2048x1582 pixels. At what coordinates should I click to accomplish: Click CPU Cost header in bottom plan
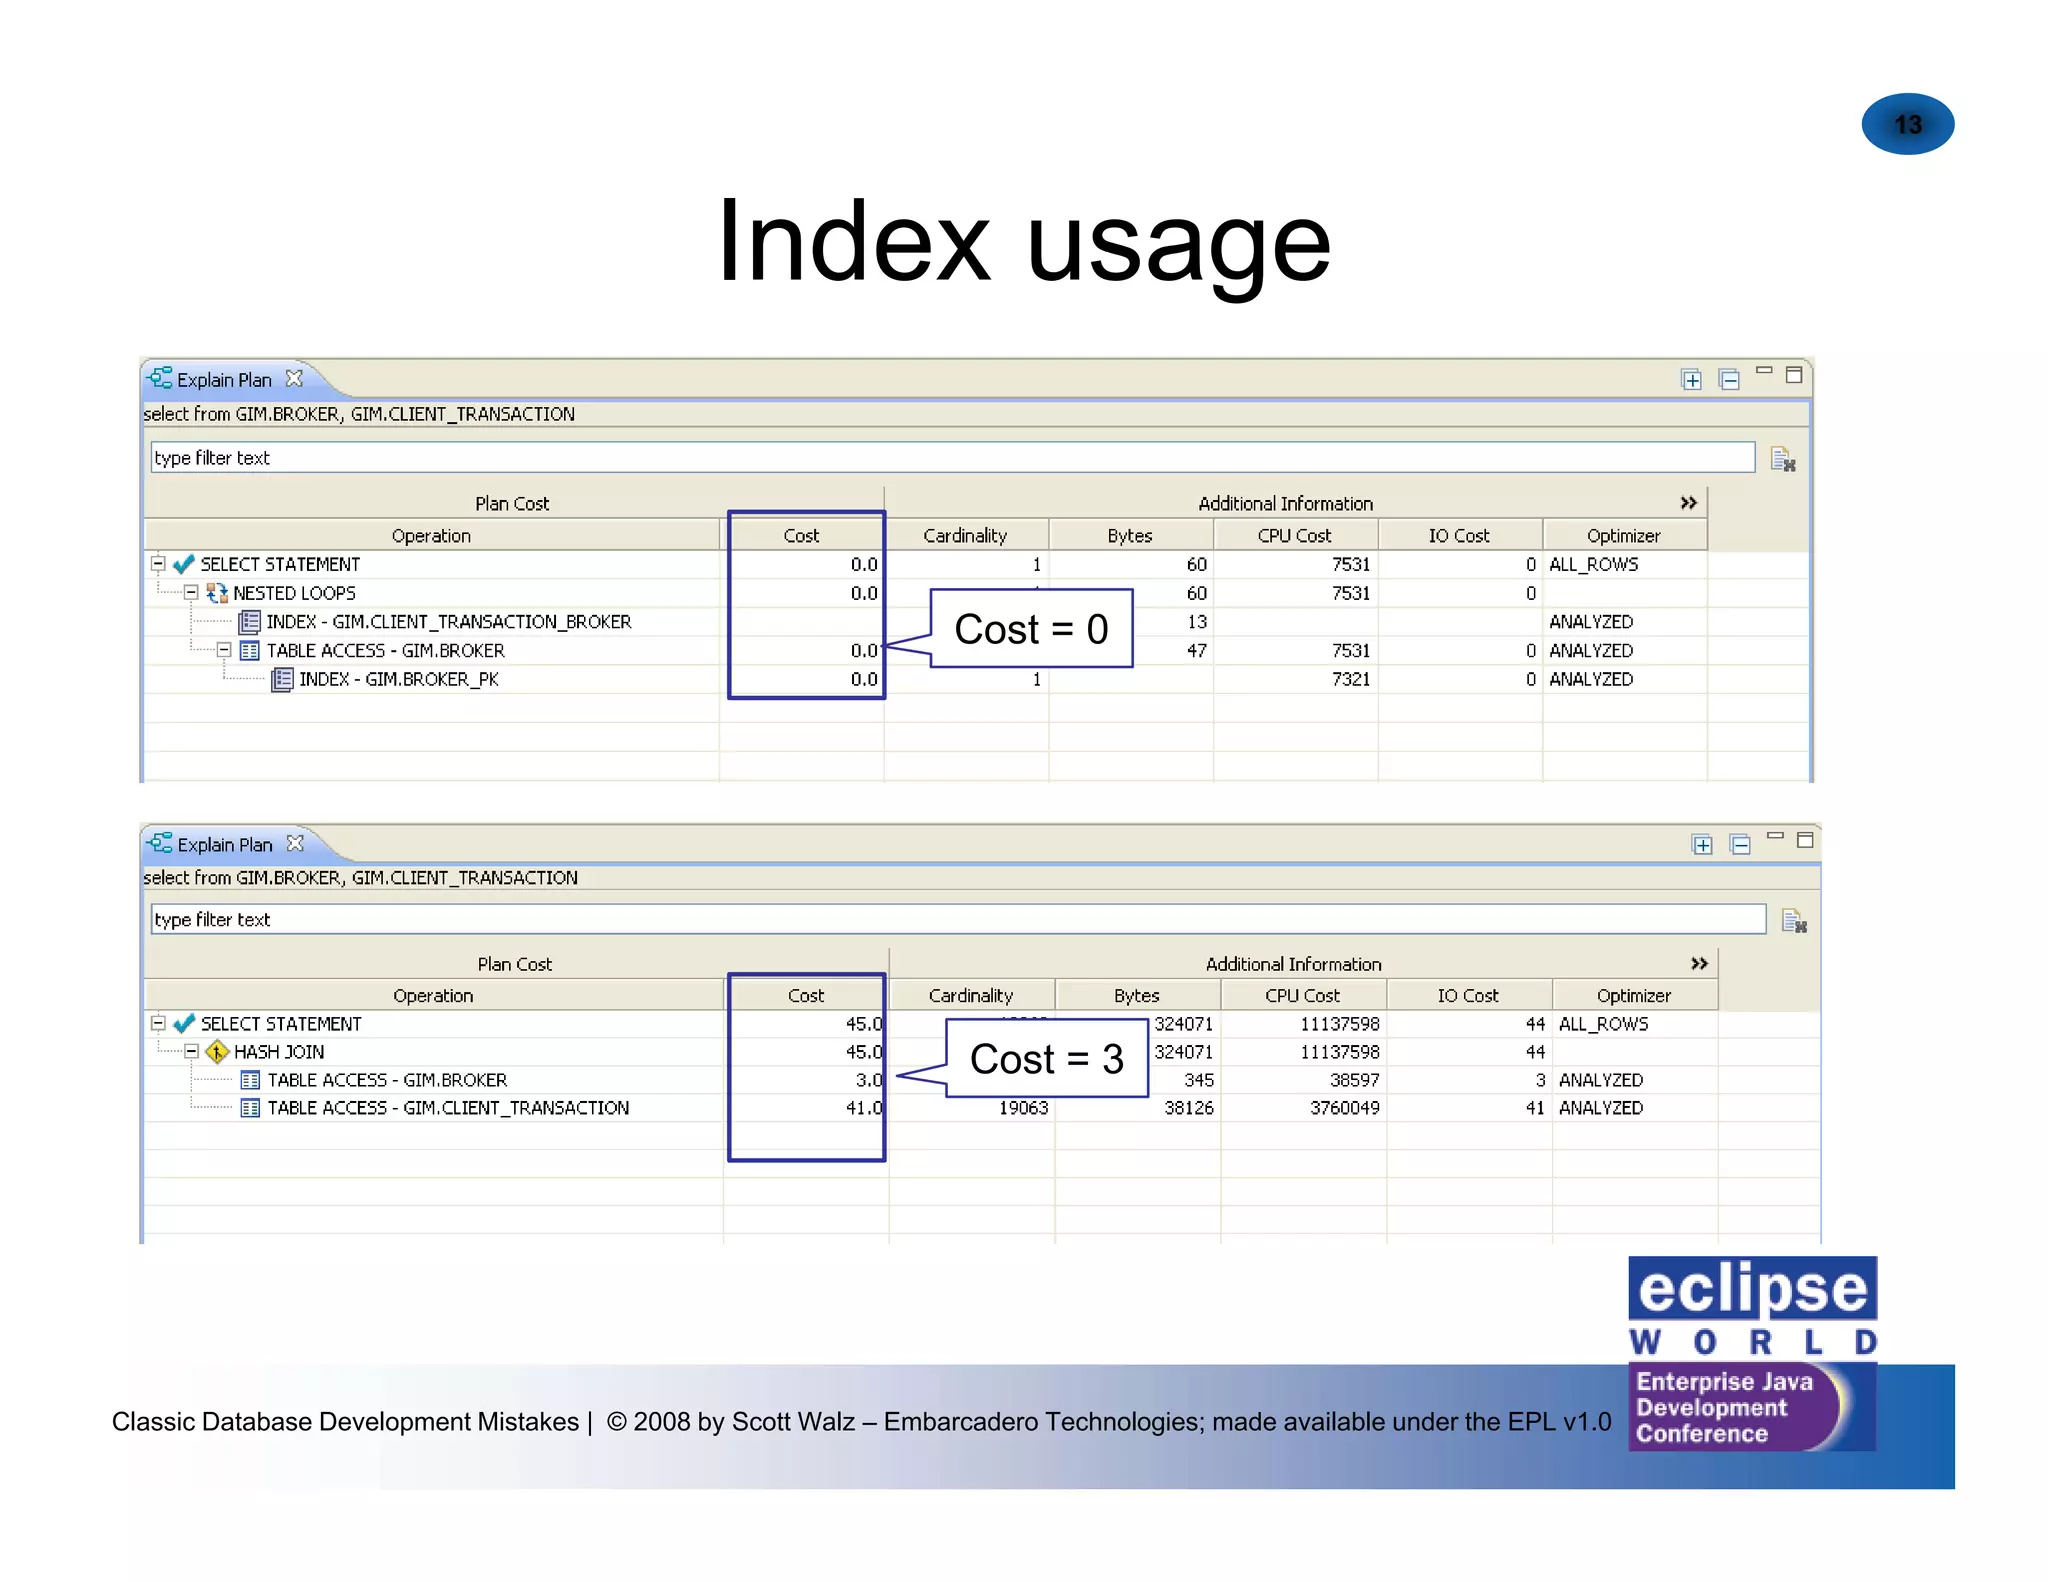[x=1302, y=996]
